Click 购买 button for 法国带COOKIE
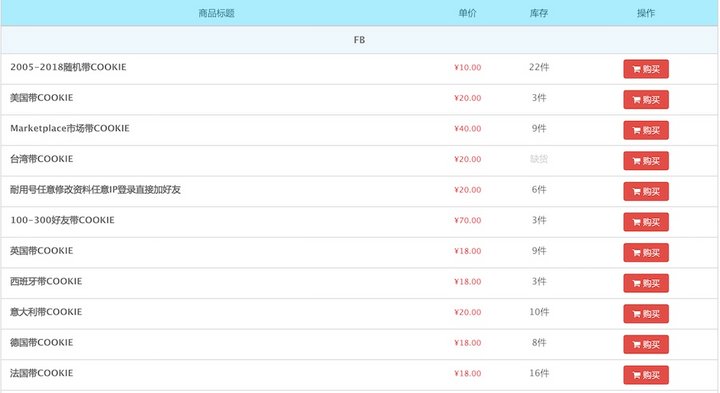This screenshot has height=393, width=720. pyautogui.click(x=646, y=375)
